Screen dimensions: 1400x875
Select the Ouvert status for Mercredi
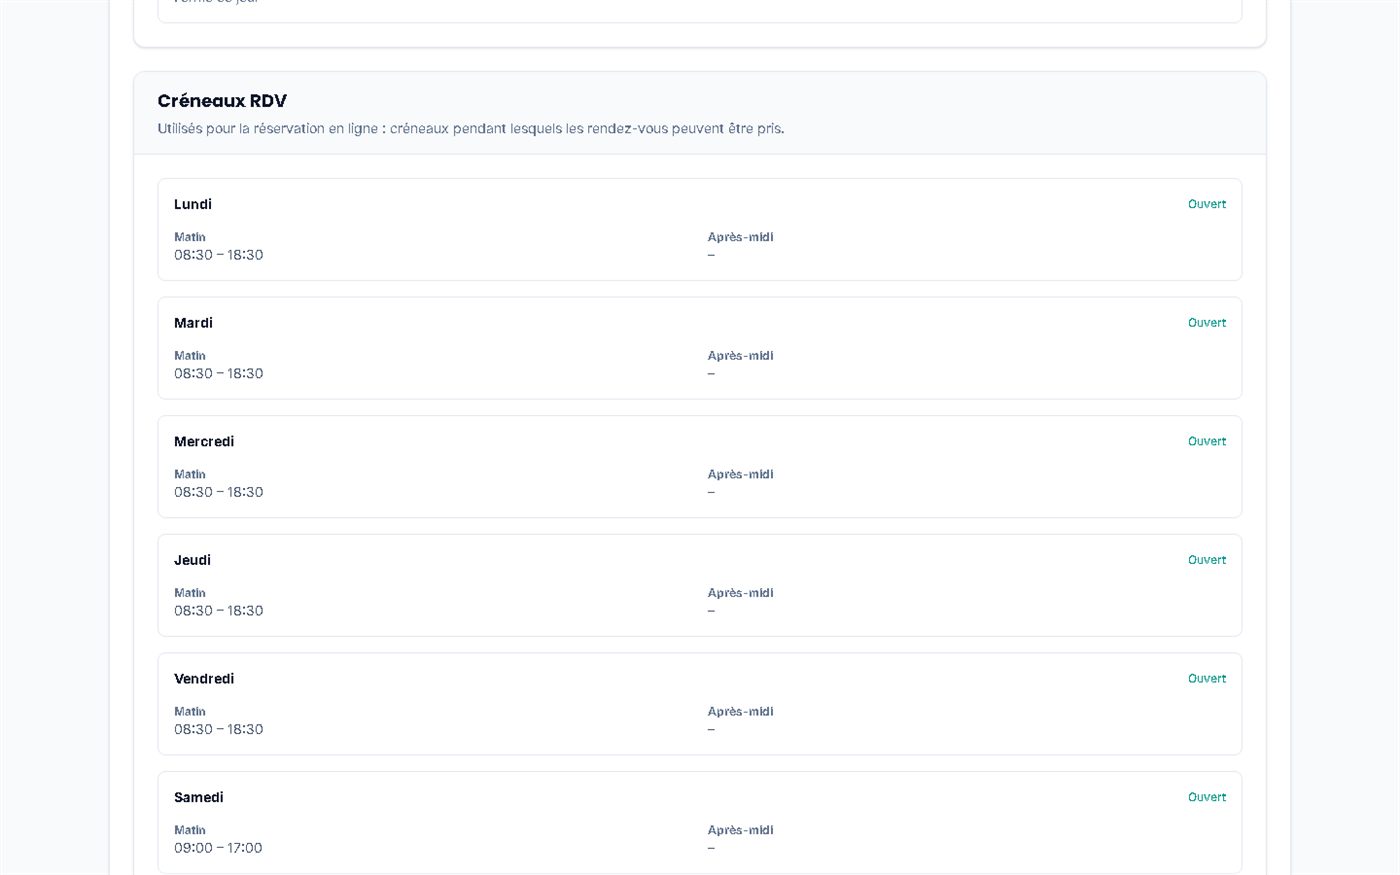point(1207,442)
